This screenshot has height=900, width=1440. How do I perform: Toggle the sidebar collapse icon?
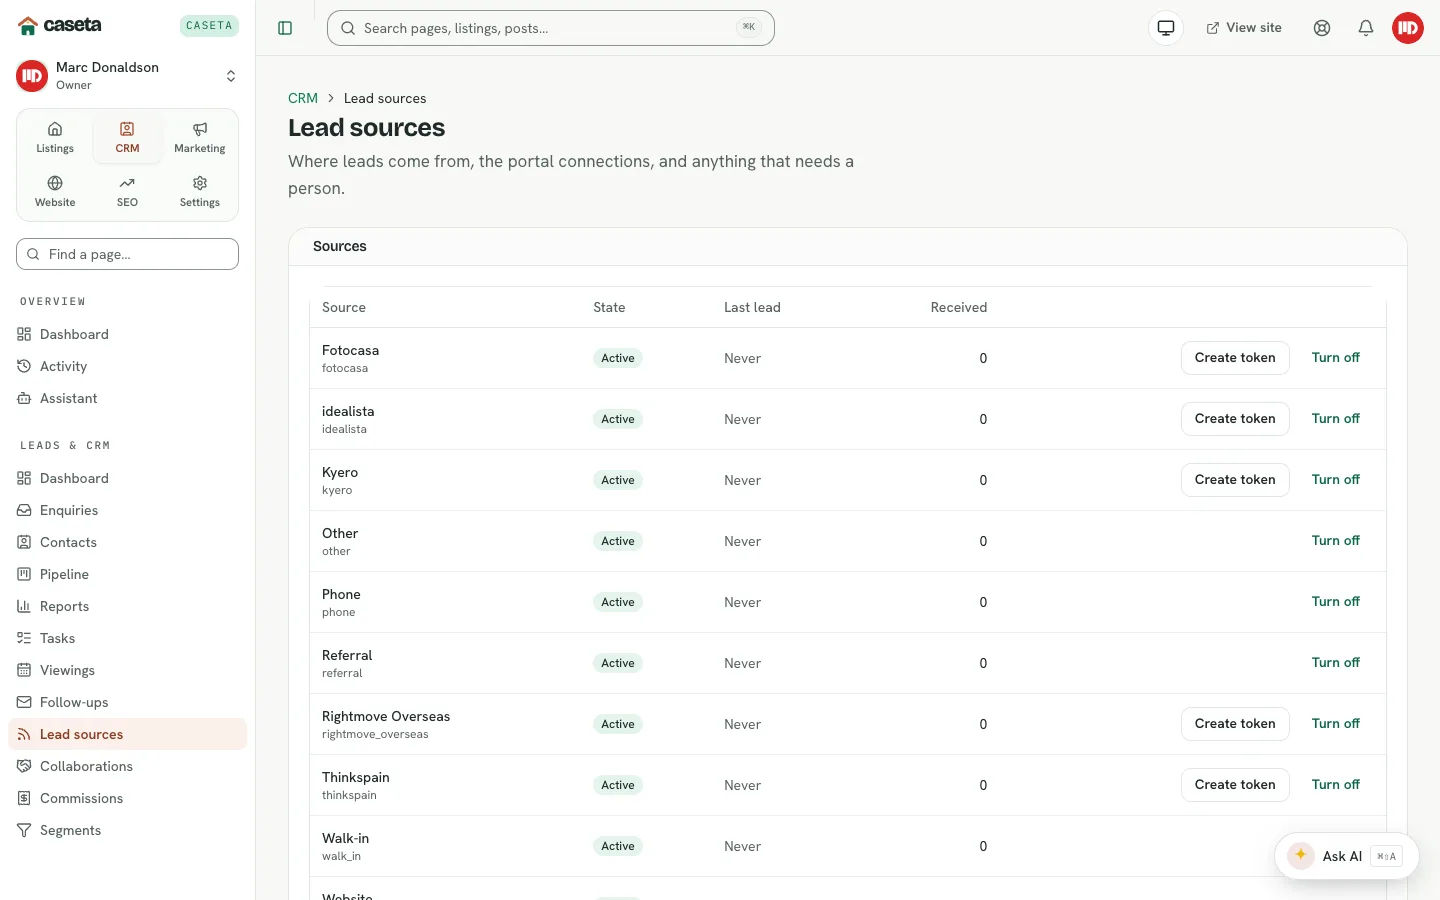[285, 28]
